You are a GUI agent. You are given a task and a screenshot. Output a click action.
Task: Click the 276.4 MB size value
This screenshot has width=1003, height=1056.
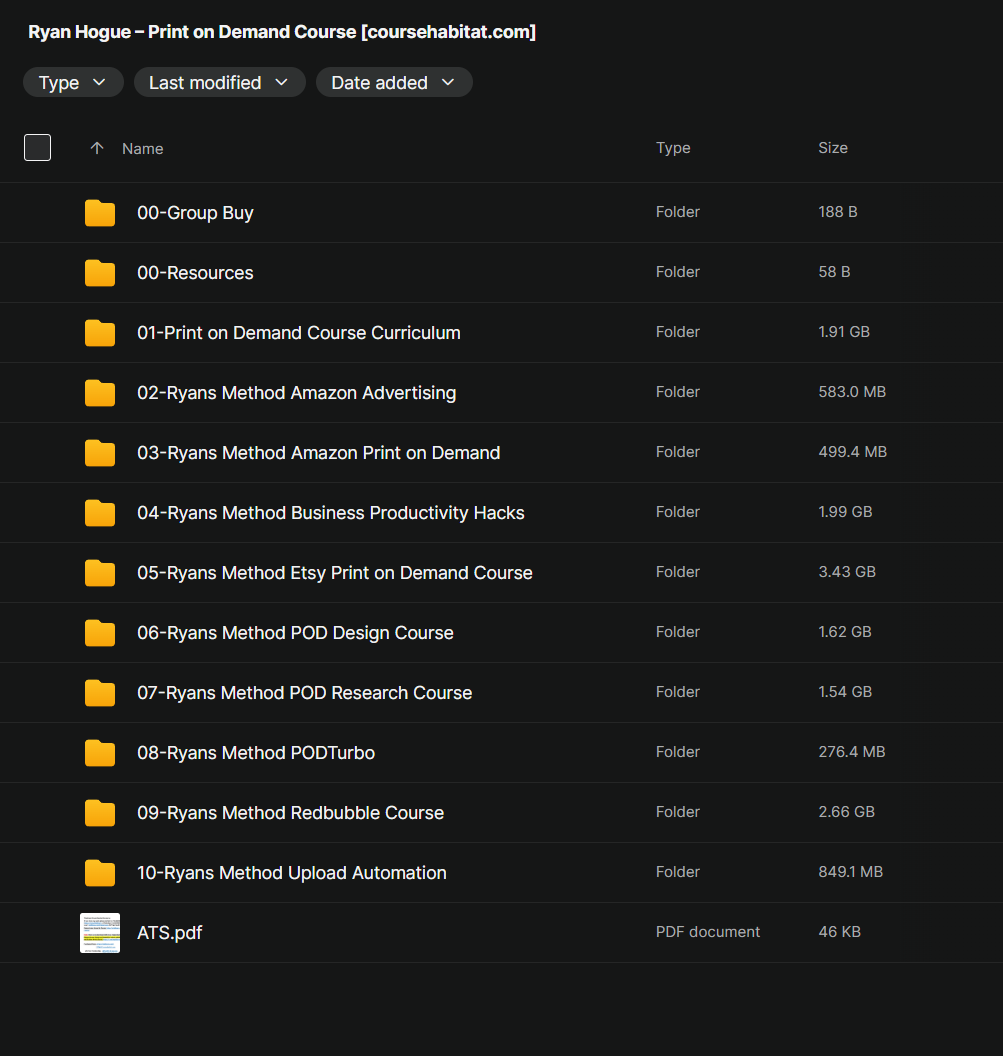pyautogui.click(x=852, y=751)
